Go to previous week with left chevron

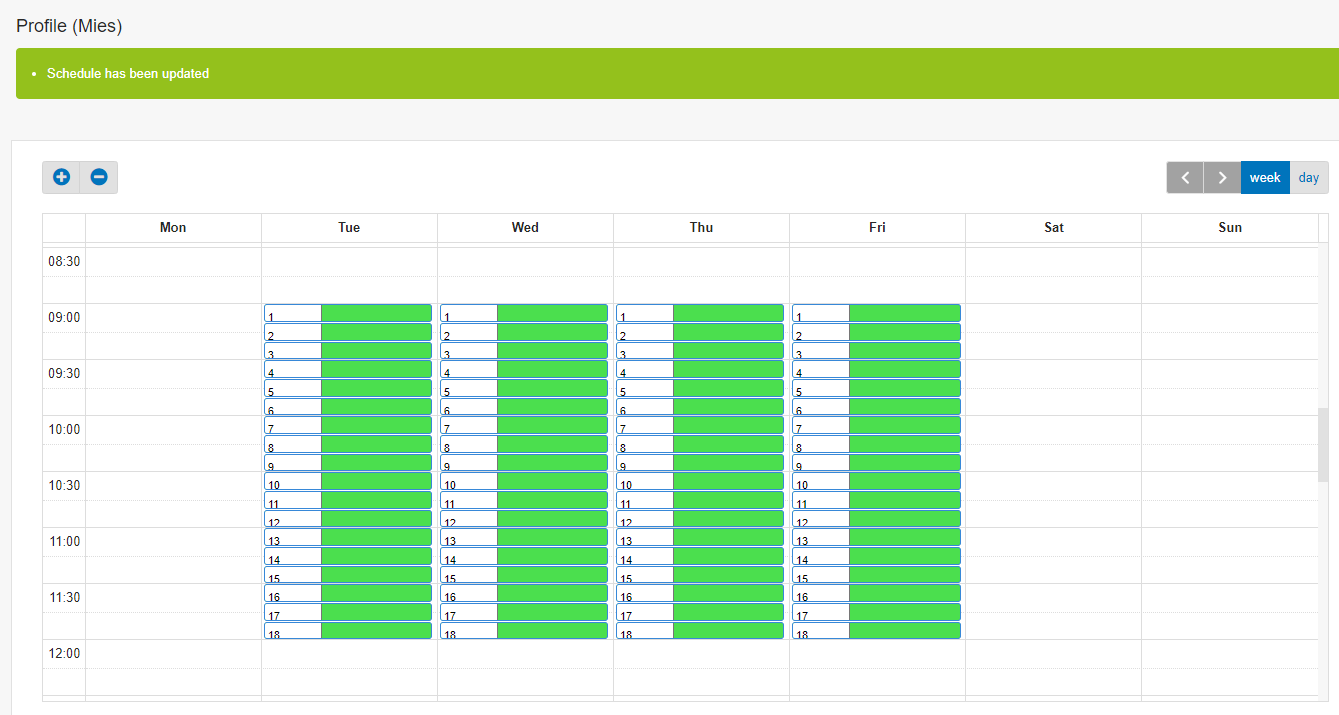(x=1185, y=177)
